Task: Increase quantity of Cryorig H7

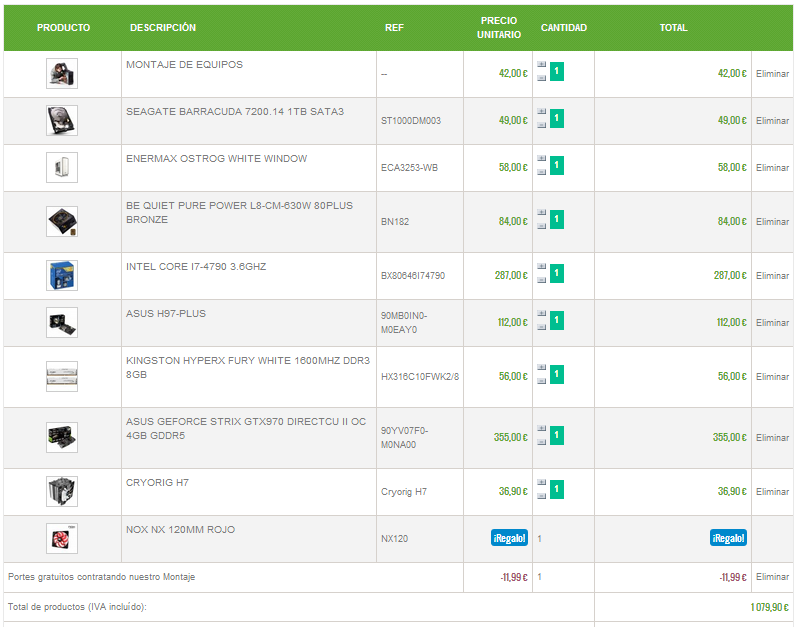Action: [x=541, y=483]
